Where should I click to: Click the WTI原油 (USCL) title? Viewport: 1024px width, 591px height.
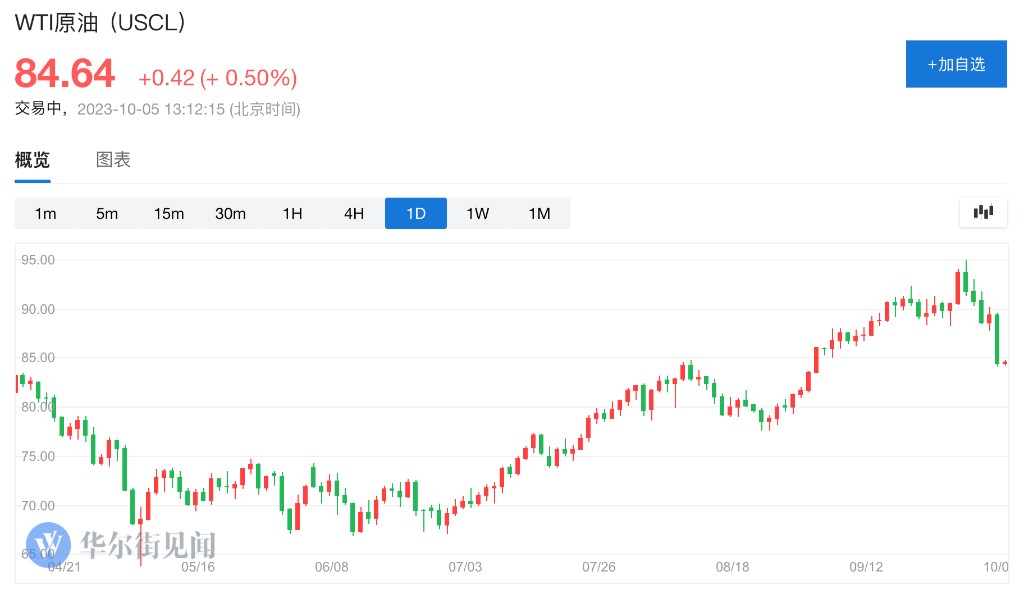click(100, 23)
